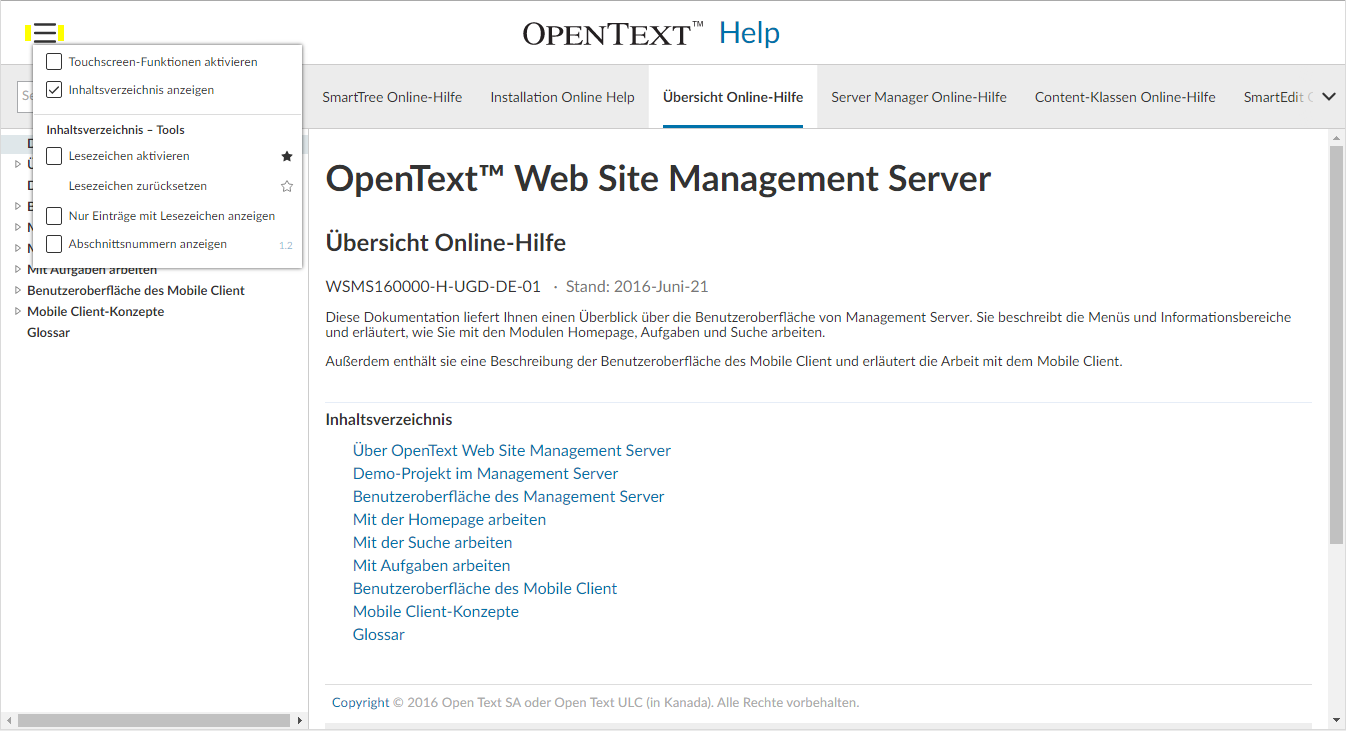The height and width of the screenshot is (731, 1346).
Task: Click into the partially hidden search field
Action: [25, 97]
